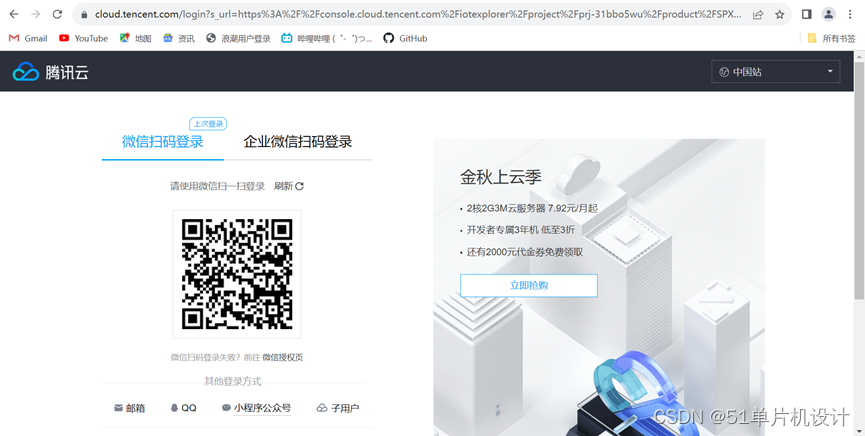Screen dimensions: 865x436
Task: Click the 请使用微信扫一扫登录 instruction text
Action: 217,187
